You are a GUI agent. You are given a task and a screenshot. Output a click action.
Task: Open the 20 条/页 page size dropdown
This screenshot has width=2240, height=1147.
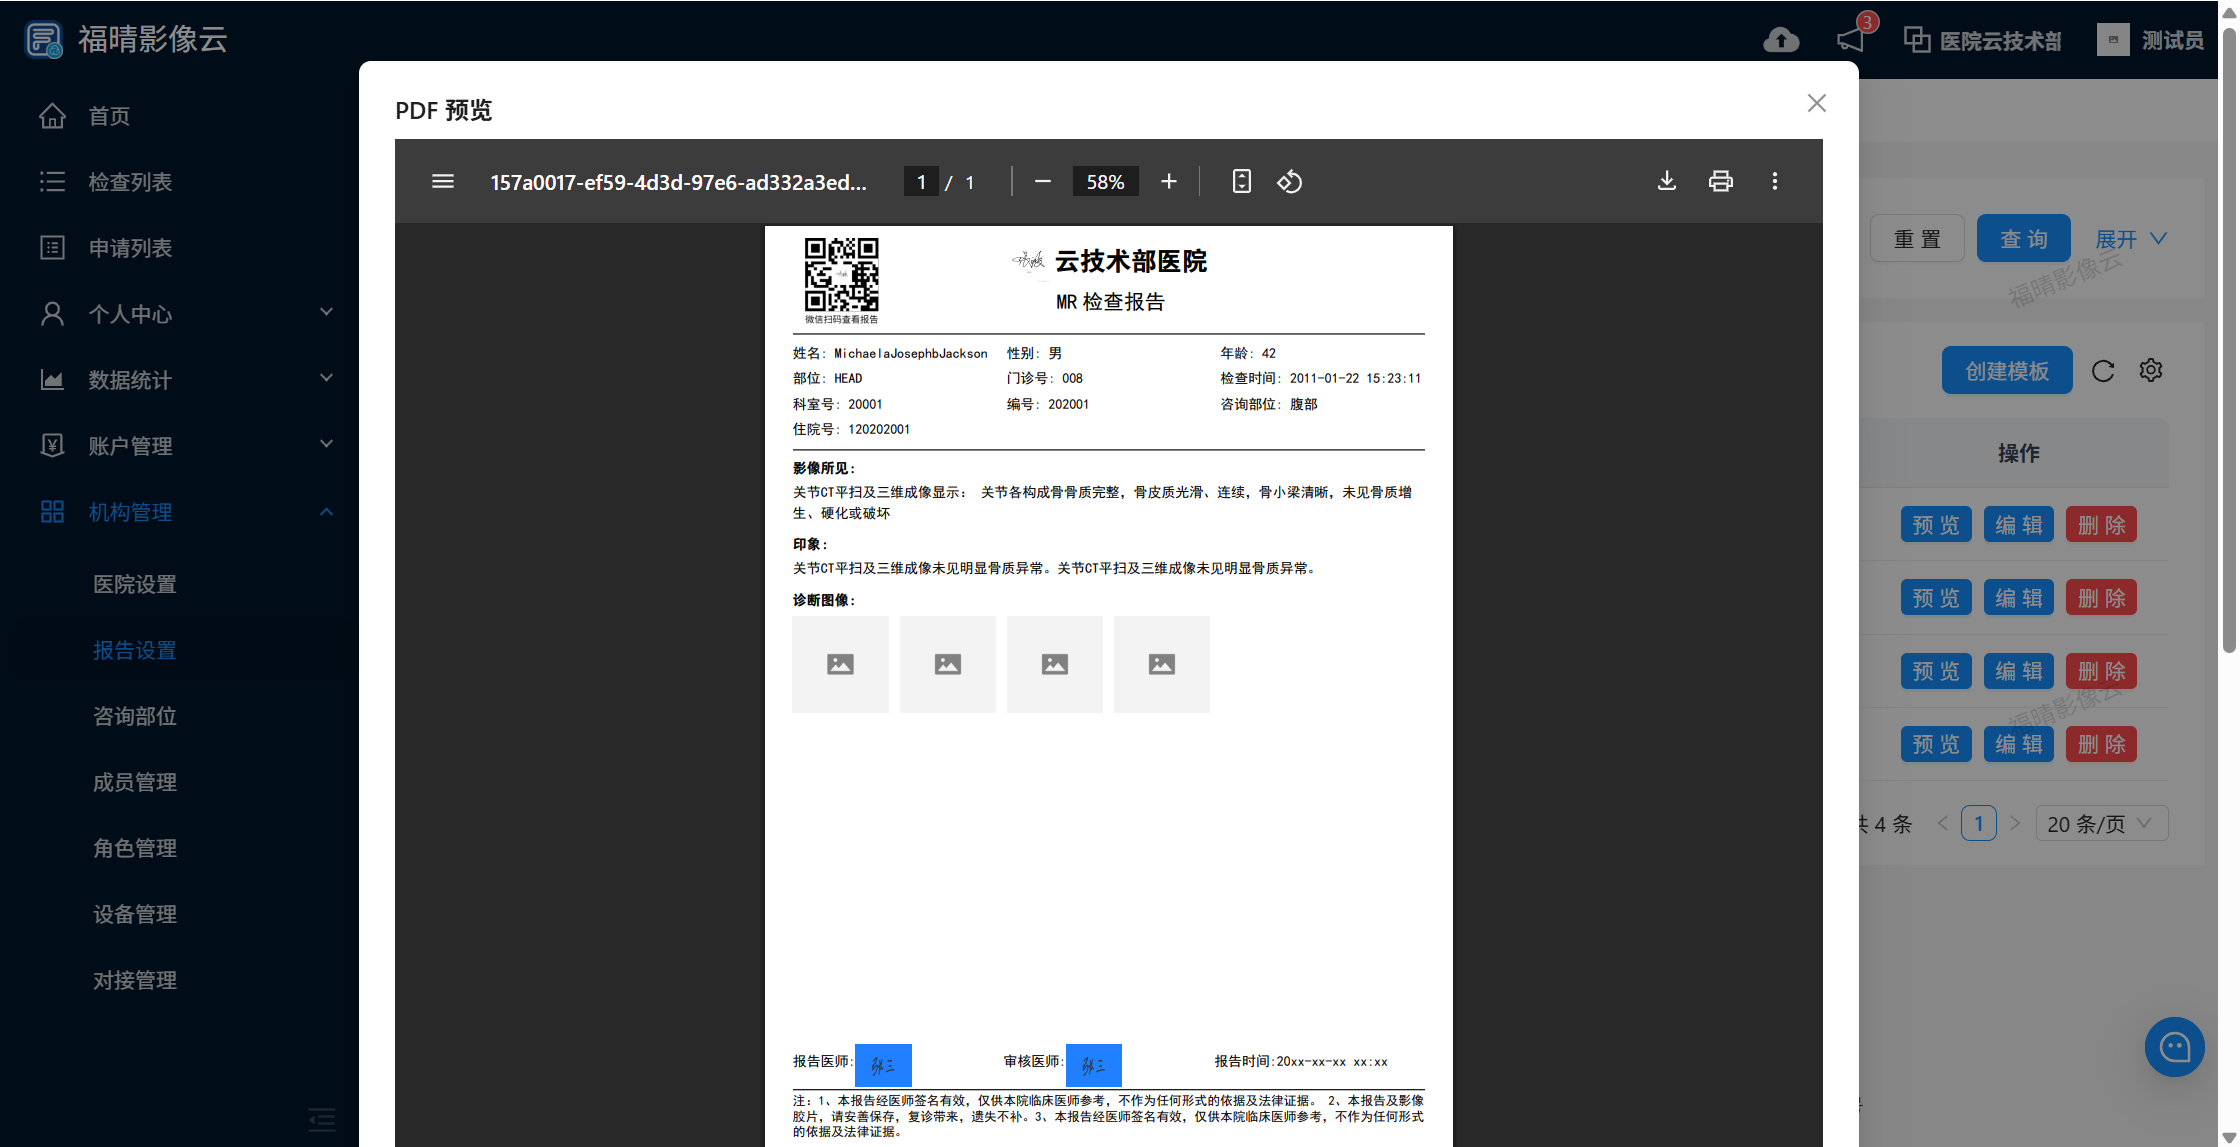tap(2100, 823)
